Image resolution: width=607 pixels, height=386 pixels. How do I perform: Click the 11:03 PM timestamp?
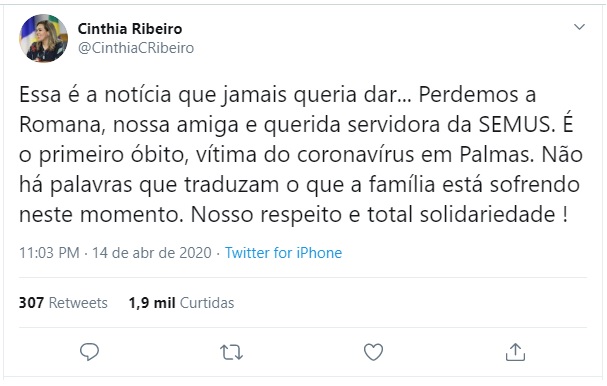click(49, 253)
